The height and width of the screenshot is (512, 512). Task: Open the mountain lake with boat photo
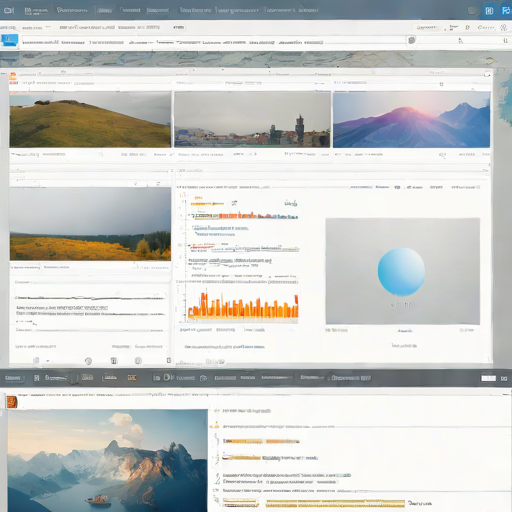(108, 460)
